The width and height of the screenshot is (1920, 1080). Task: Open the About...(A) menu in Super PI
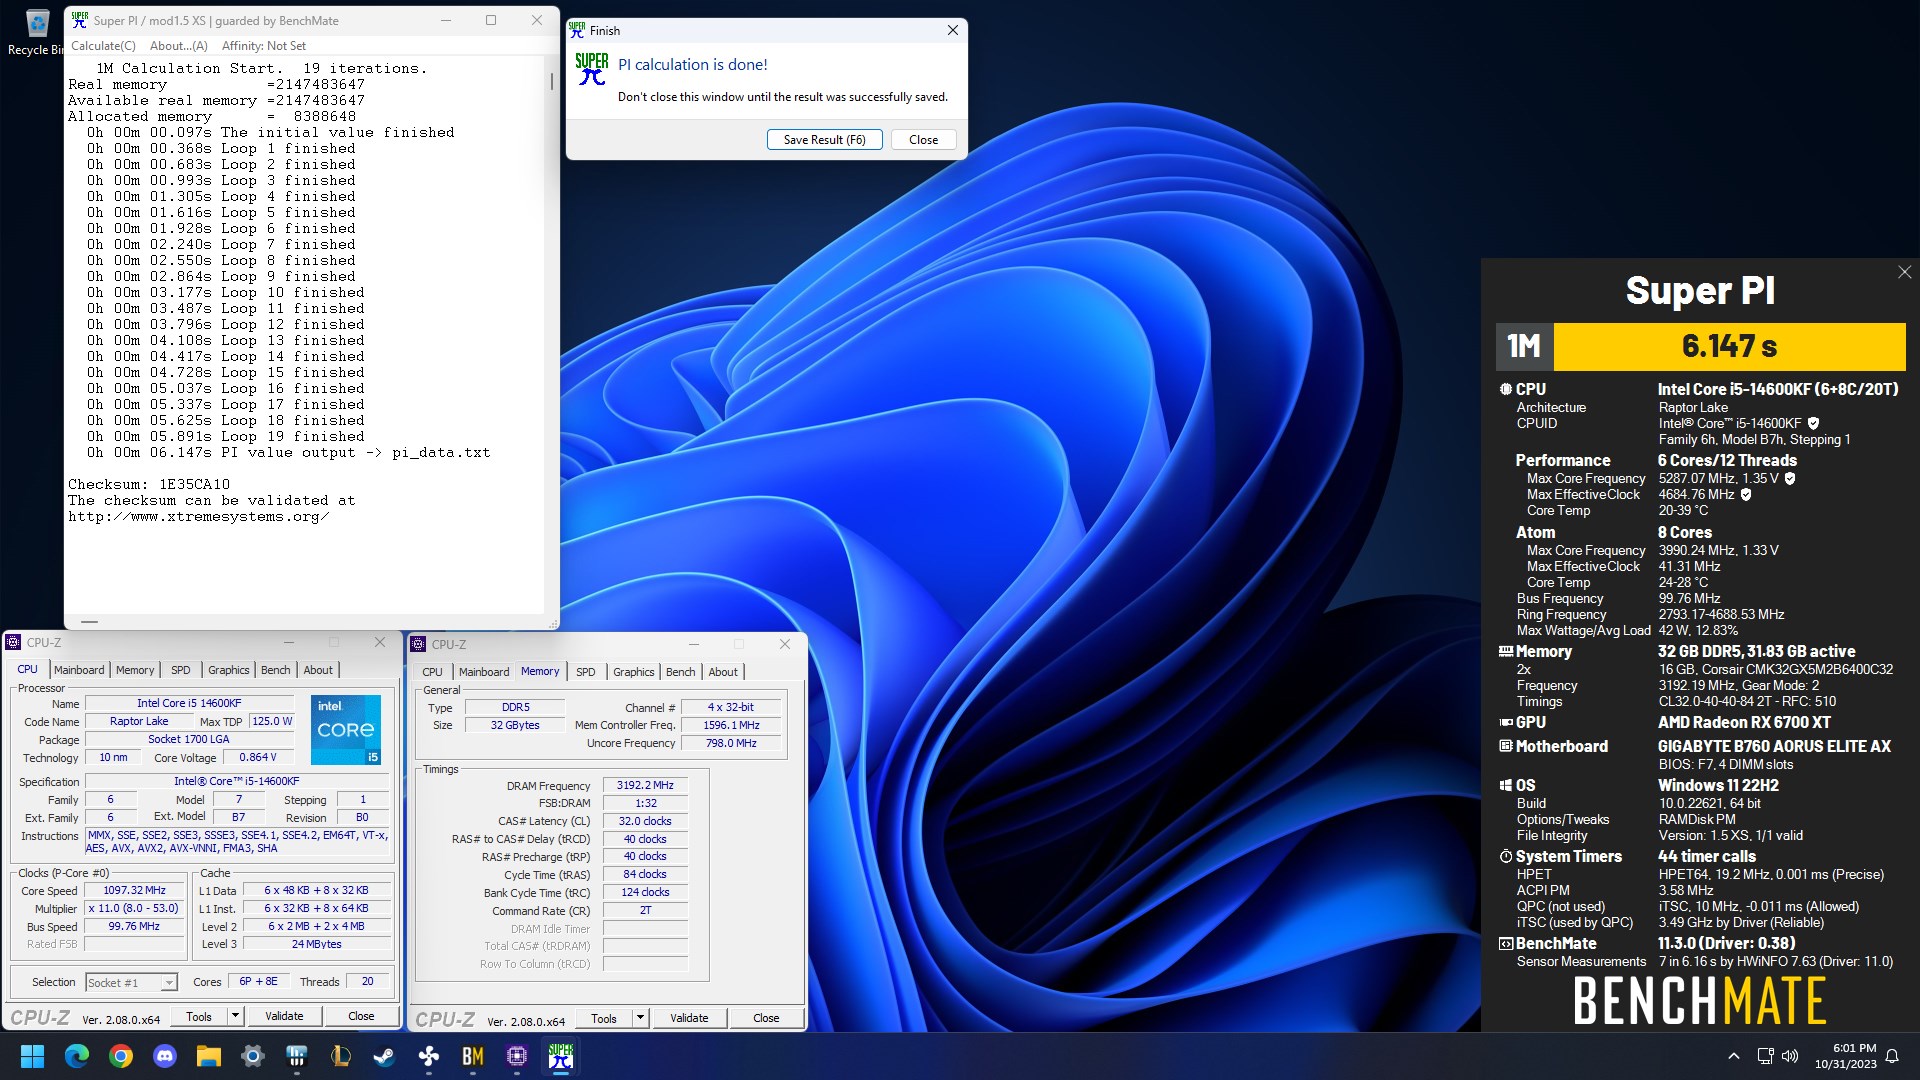(179, 46)
